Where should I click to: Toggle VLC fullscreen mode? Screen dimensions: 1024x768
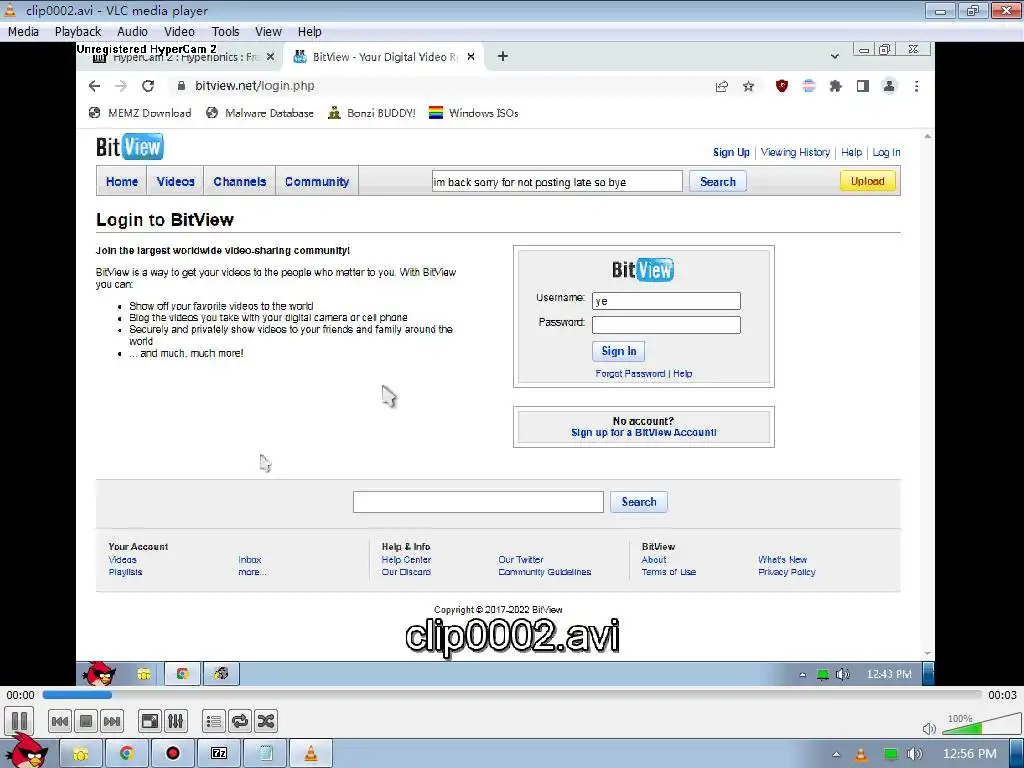tap(150, 722)
